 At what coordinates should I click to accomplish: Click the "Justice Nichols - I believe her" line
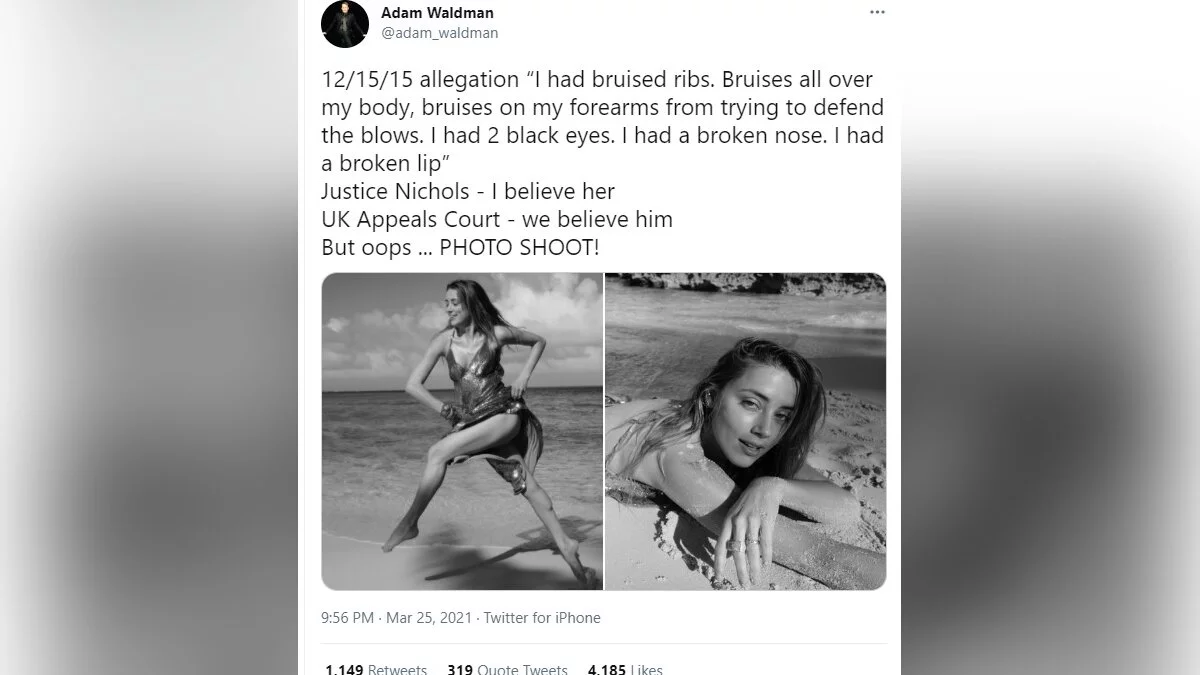[468, 191]
